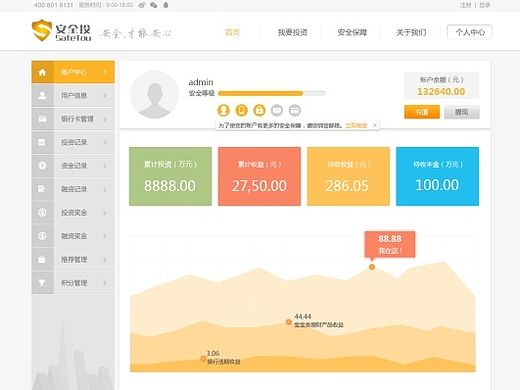Click the green 累计投资 8888.00 card
Viewport: 520px width, 390px height.
click(170, 176)
